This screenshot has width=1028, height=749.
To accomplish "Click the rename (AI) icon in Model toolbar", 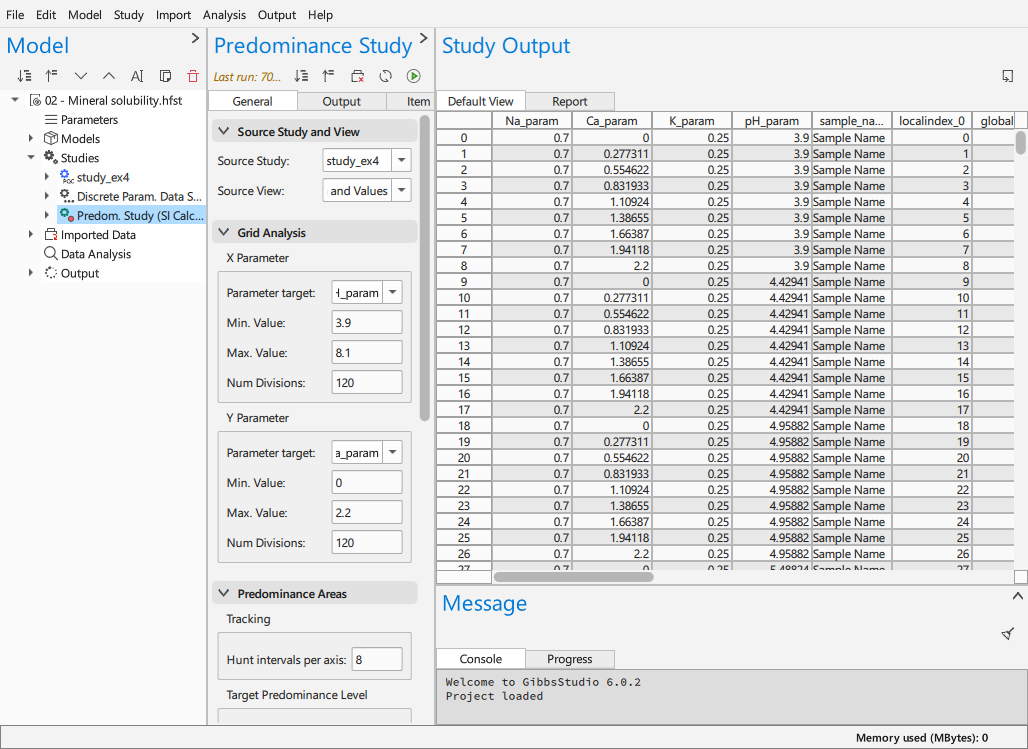I will (x=137, y=76).
